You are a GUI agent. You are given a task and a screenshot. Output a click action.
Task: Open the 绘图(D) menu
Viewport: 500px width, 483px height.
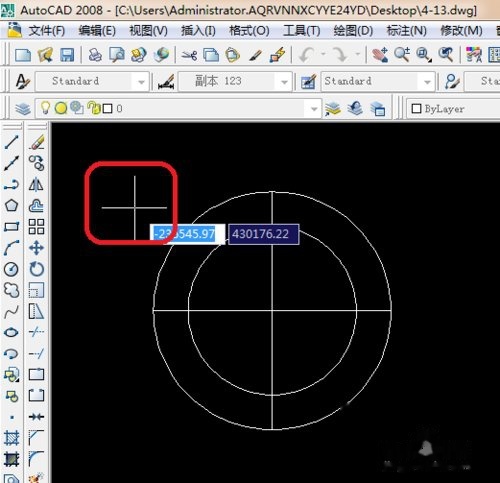tap(353, 31)
